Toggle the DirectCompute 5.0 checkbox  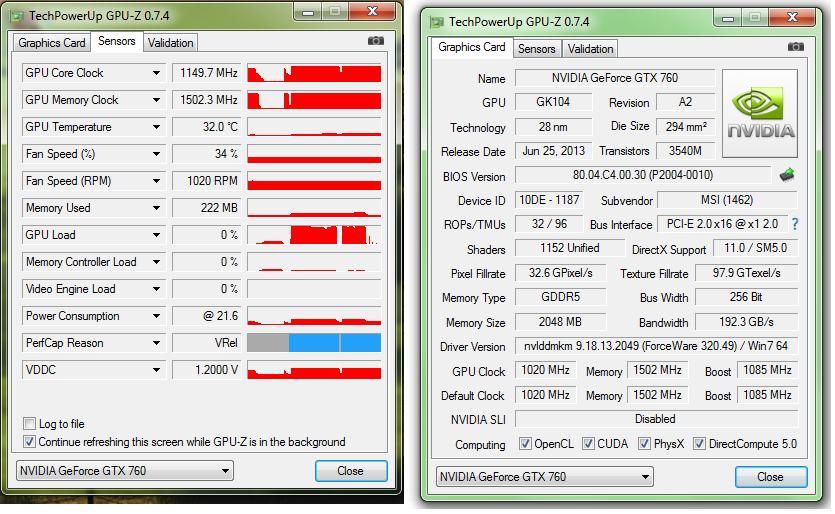[x=700, y=444]
